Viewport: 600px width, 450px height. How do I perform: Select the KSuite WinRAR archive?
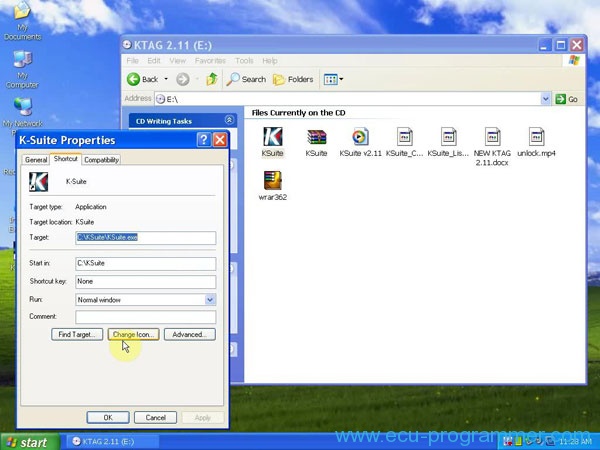tap(316, 137)
